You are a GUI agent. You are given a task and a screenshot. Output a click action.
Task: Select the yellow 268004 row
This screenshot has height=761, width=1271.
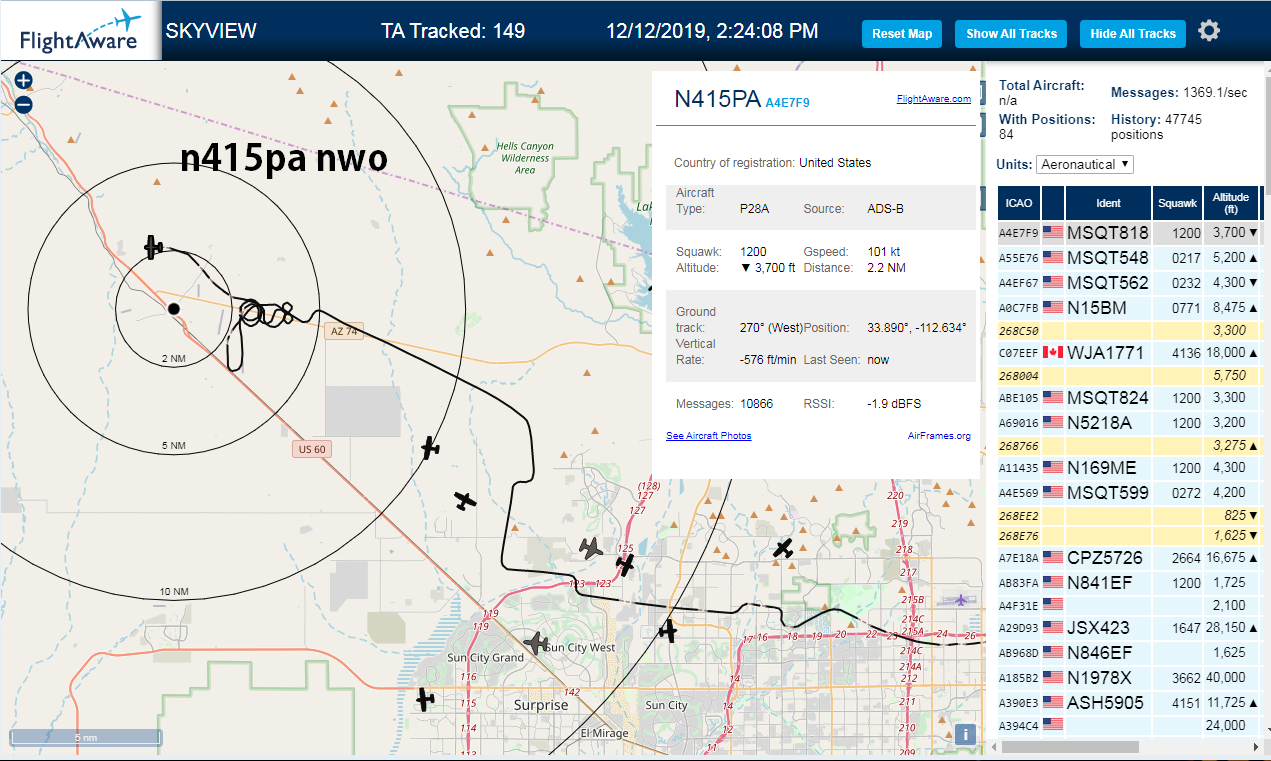tap(1129, 375)
